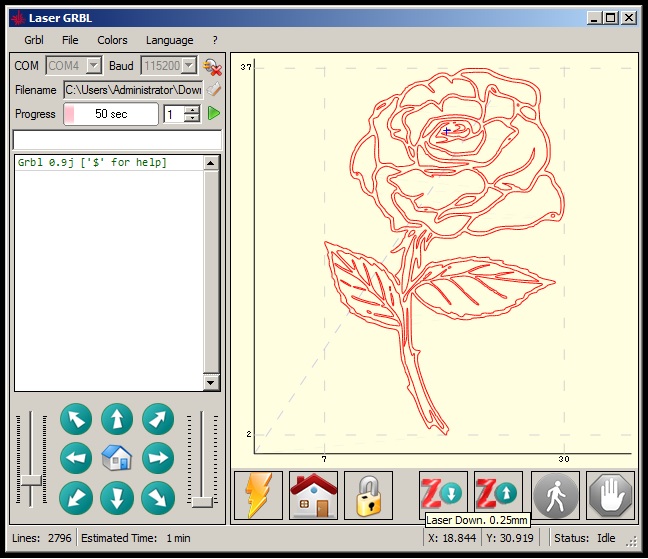Click the hand feed hold stop icon
The image size is (648, 559).
pyautogui.click(x=610, y=495)
